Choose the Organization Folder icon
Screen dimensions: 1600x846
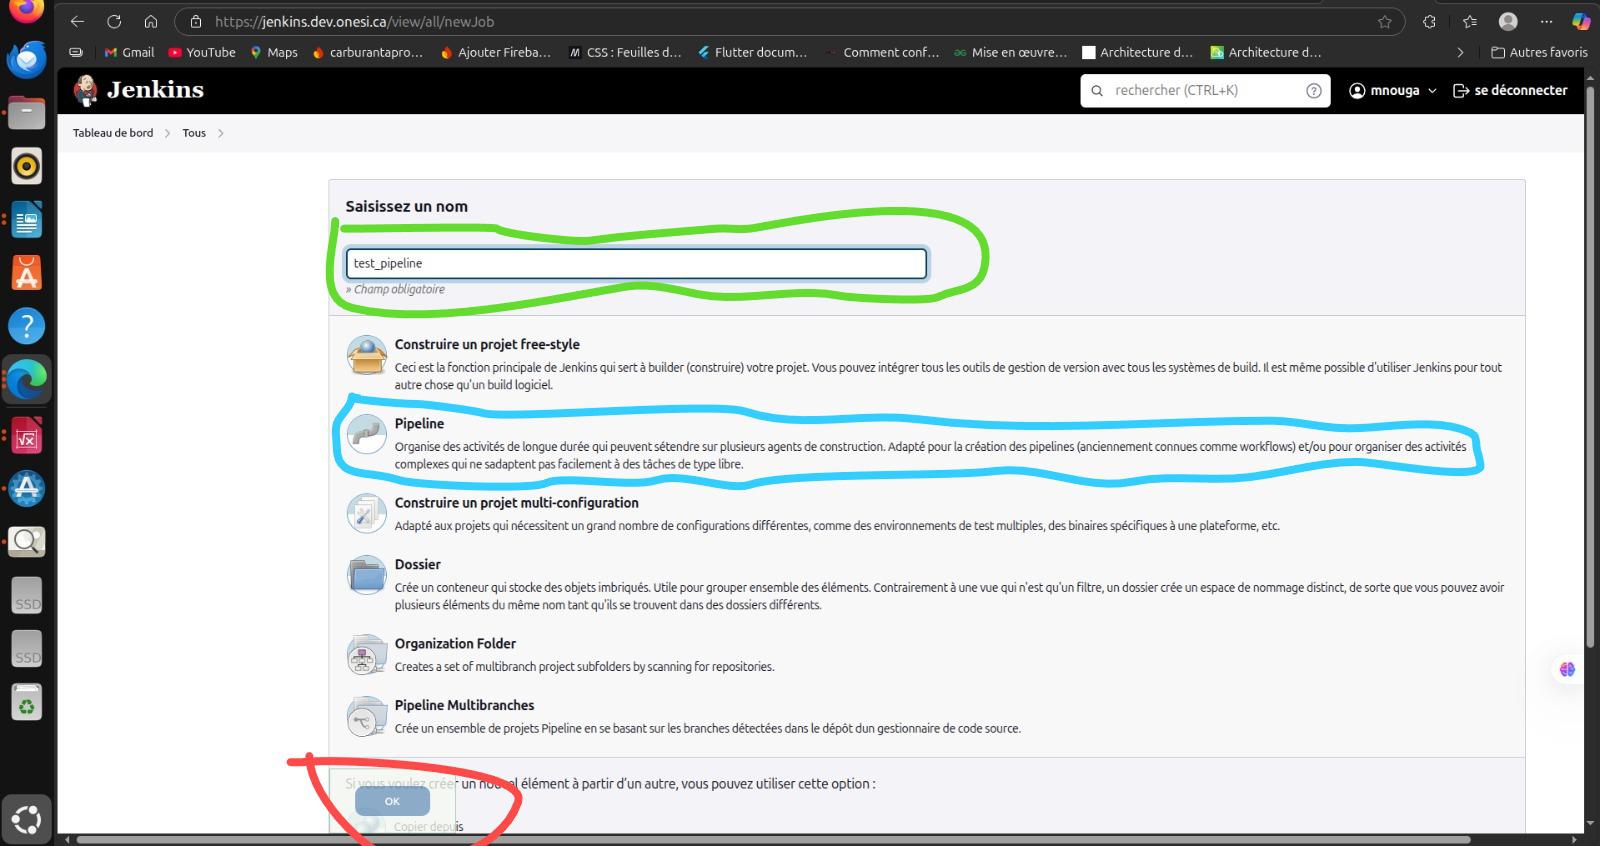[x=367, y=654]
